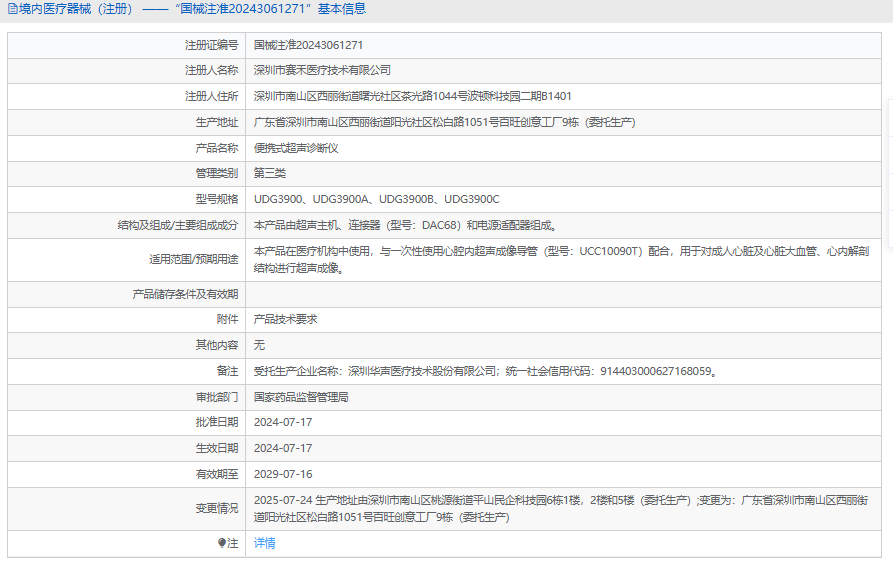Image resolution: width=893 pixels, height=562 pixels.
Task: Open the 详情 details link
Action: [x=264, y=543]
